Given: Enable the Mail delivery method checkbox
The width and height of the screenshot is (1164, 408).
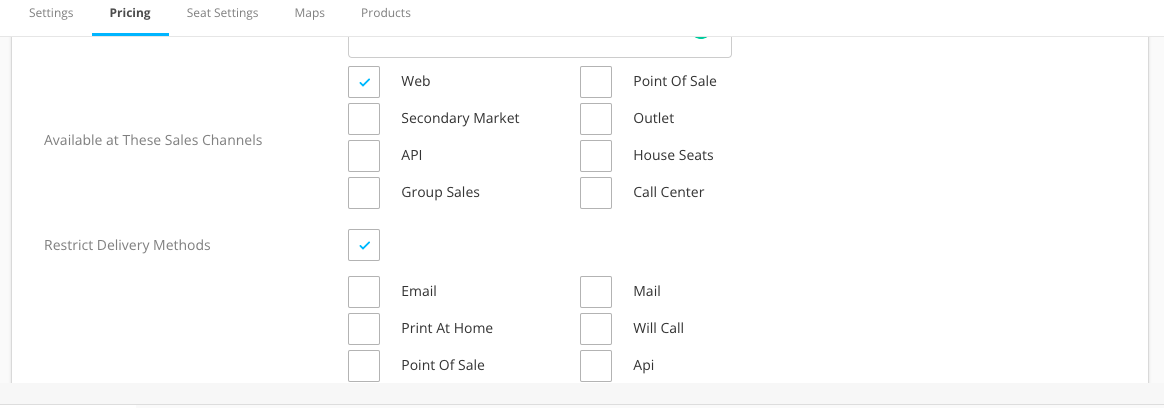Looking at the screenshot, I should click(x=596, y=292).
